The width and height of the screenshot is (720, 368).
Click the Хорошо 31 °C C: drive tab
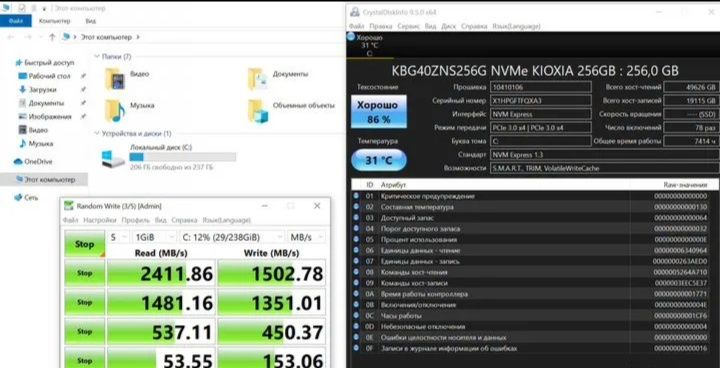[370, 45]
